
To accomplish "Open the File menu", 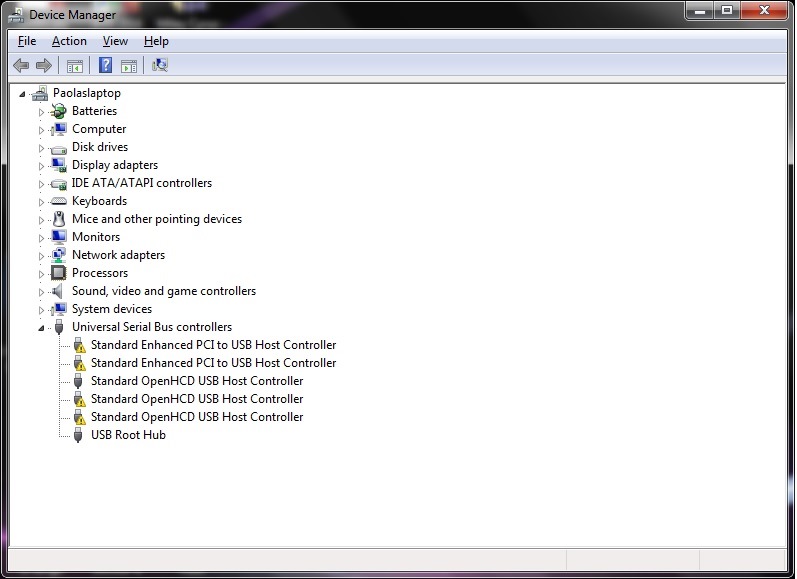I will coord(27,41).
